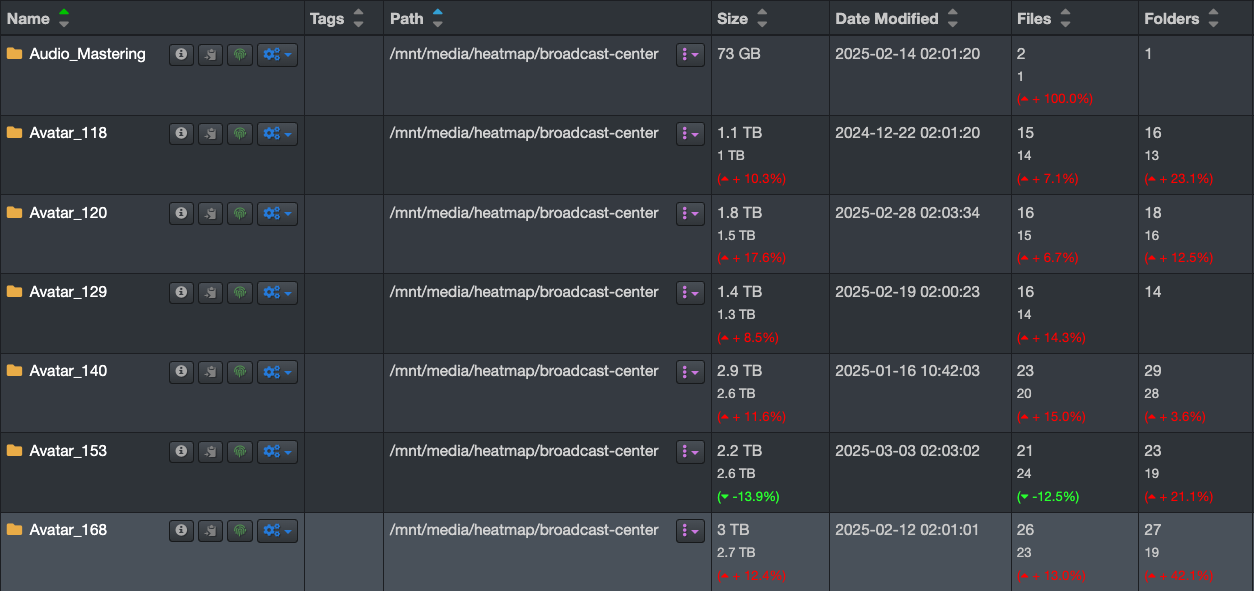Click the fingerprint icon for Audio_Mastering
This screenshot has height=591, width=1254.
[x=239, y=54]
